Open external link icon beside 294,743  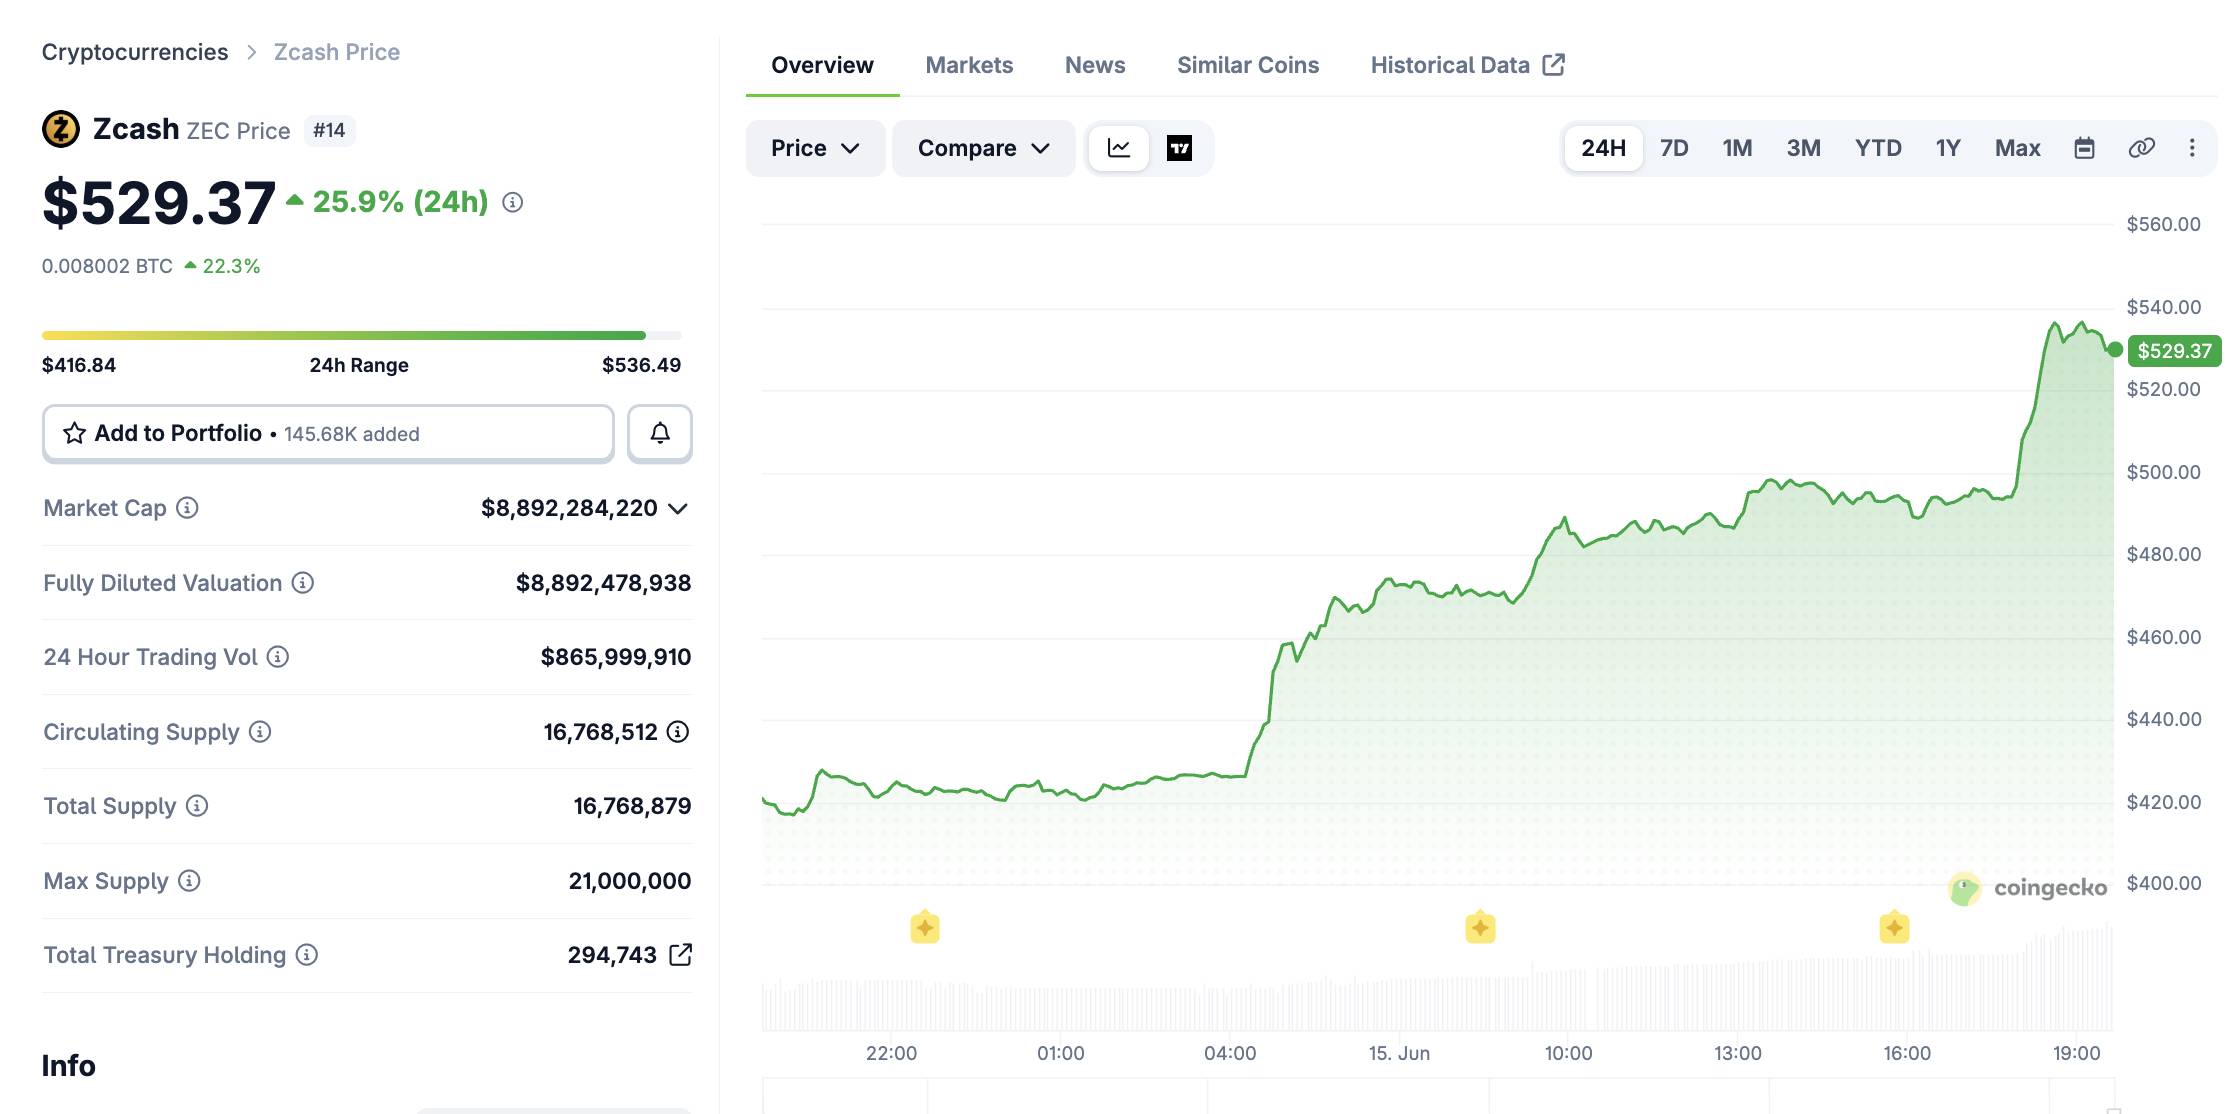click(680, 954)
